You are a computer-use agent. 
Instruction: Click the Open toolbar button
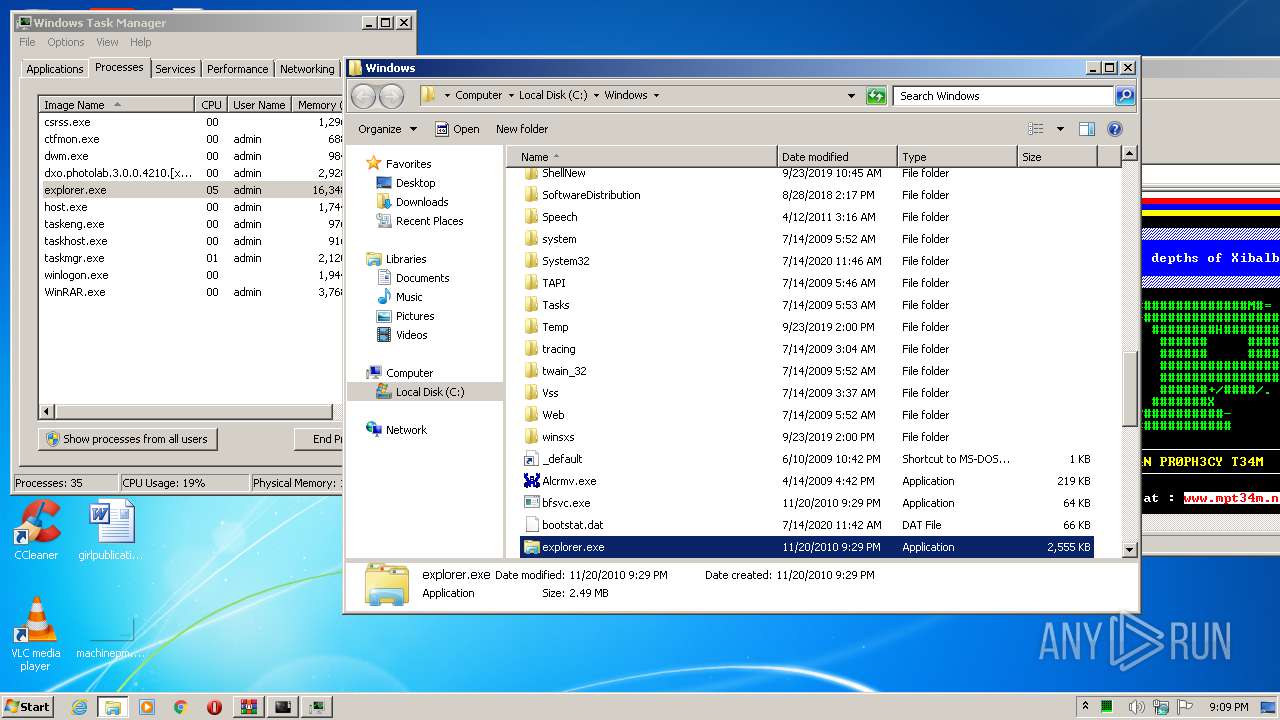tap(458, 129)
